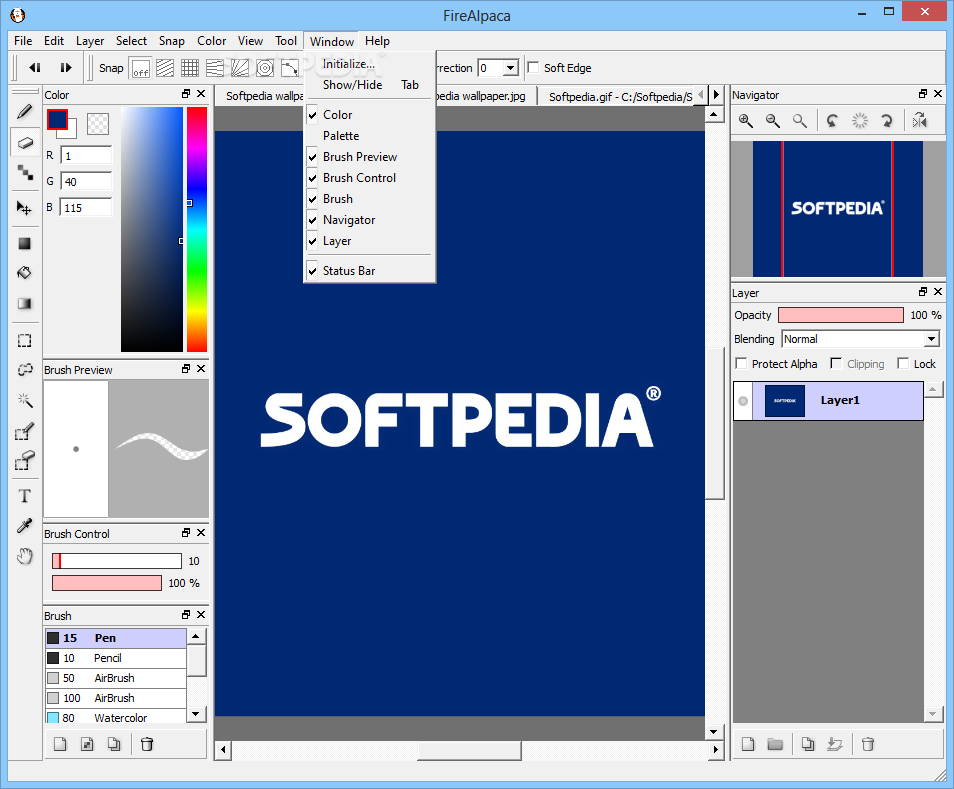
Task: Uncheck Color in Window menu
Action: (x=370, y=114)
